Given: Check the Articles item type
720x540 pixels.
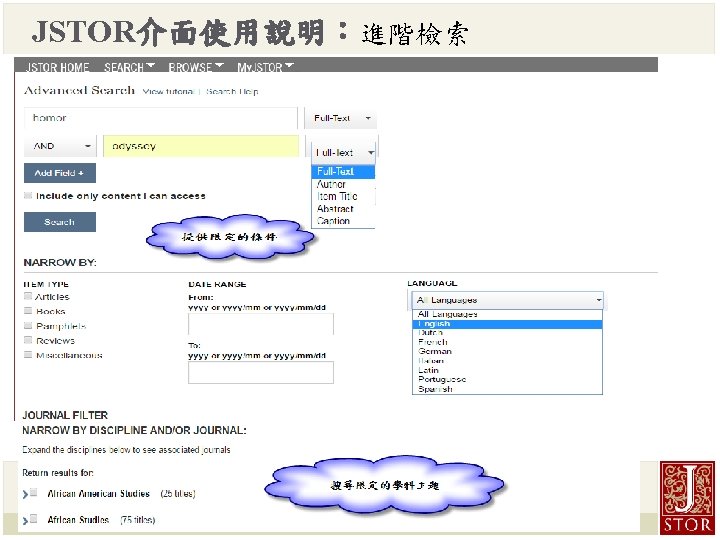Looking at the screenshot, I should (x=28, y=296).
